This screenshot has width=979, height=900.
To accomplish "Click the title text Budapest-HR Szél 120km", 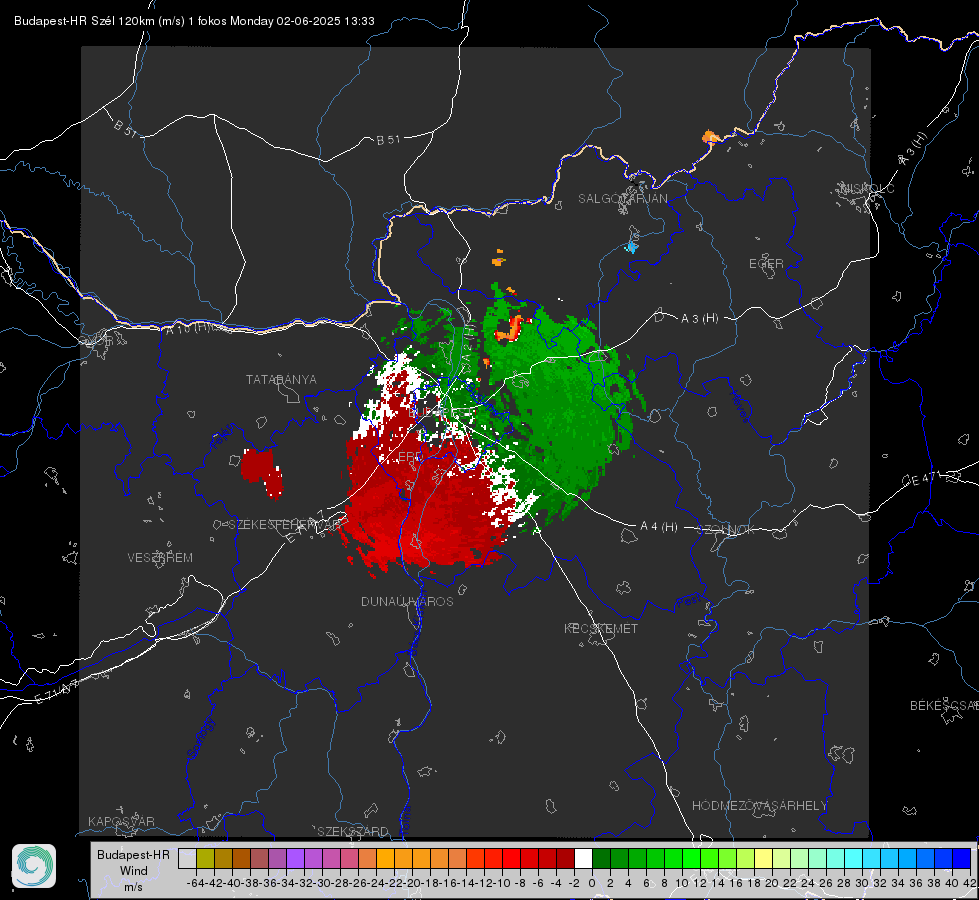I will point(83,21).
